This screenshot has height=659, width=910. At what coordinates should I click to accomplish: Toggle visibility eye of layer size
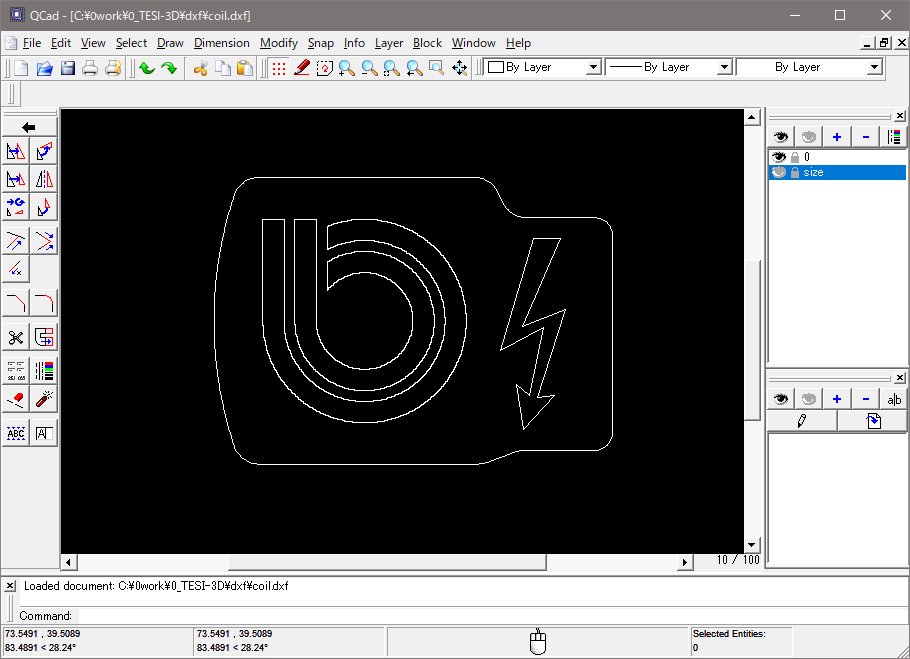(x=779, y=172)
